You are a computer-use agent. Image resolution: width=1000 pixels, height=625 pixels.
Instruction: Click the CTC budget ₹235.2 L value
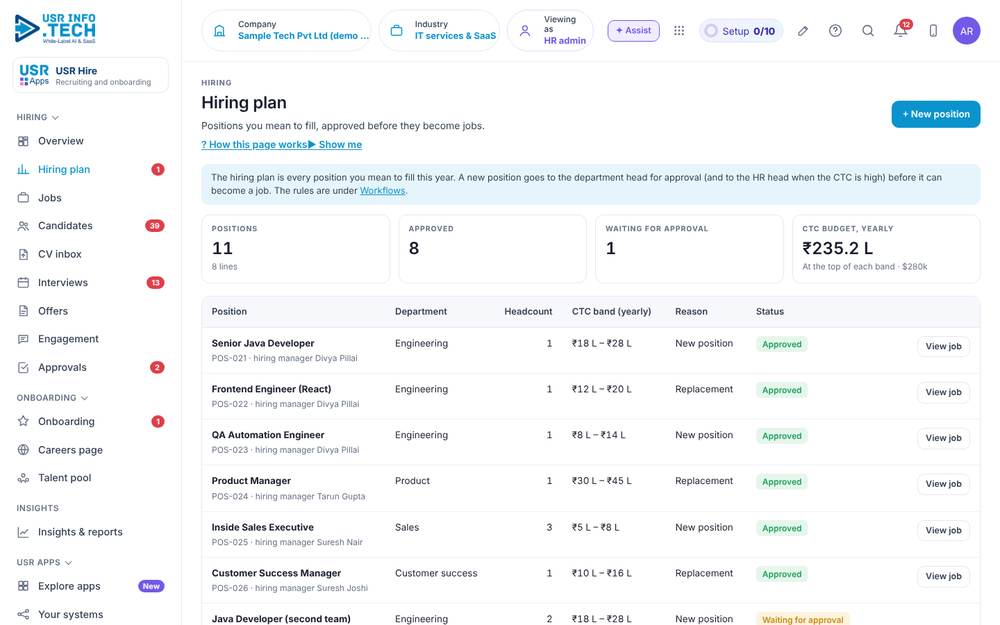837,248
